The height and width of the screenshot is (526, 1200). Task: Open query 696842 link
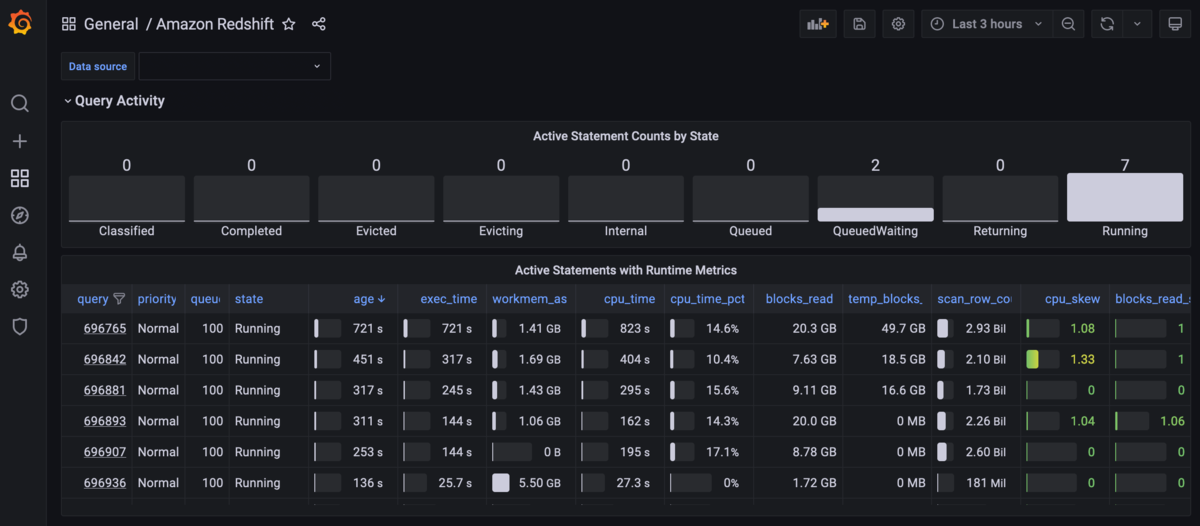pos(105,359)
